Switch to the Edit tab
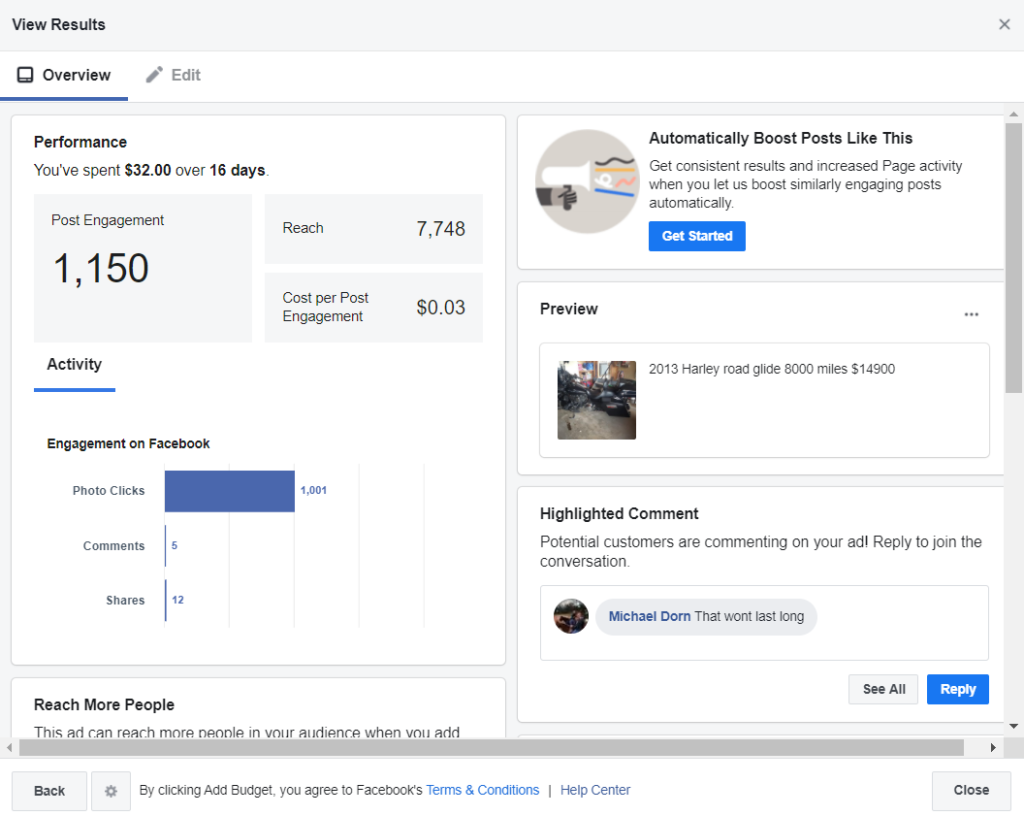The image size is (1024, 816). pyautogui.click(x=173, y=75)
